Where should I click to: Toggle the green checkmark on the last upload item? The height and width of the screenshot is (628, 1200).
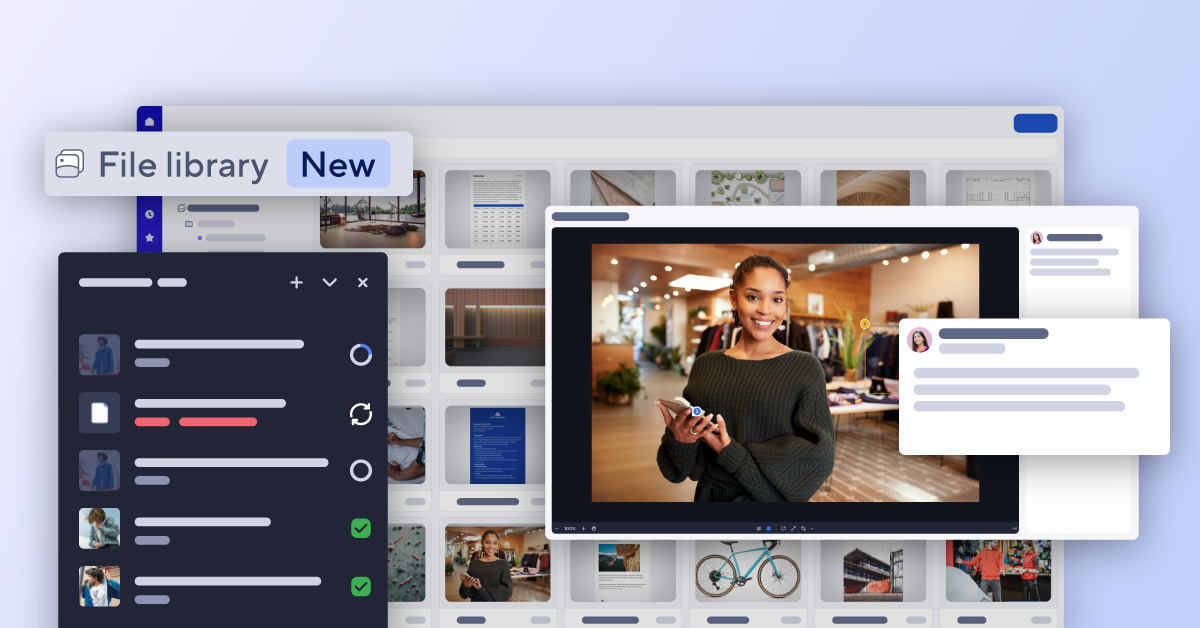tap(361, 586)
